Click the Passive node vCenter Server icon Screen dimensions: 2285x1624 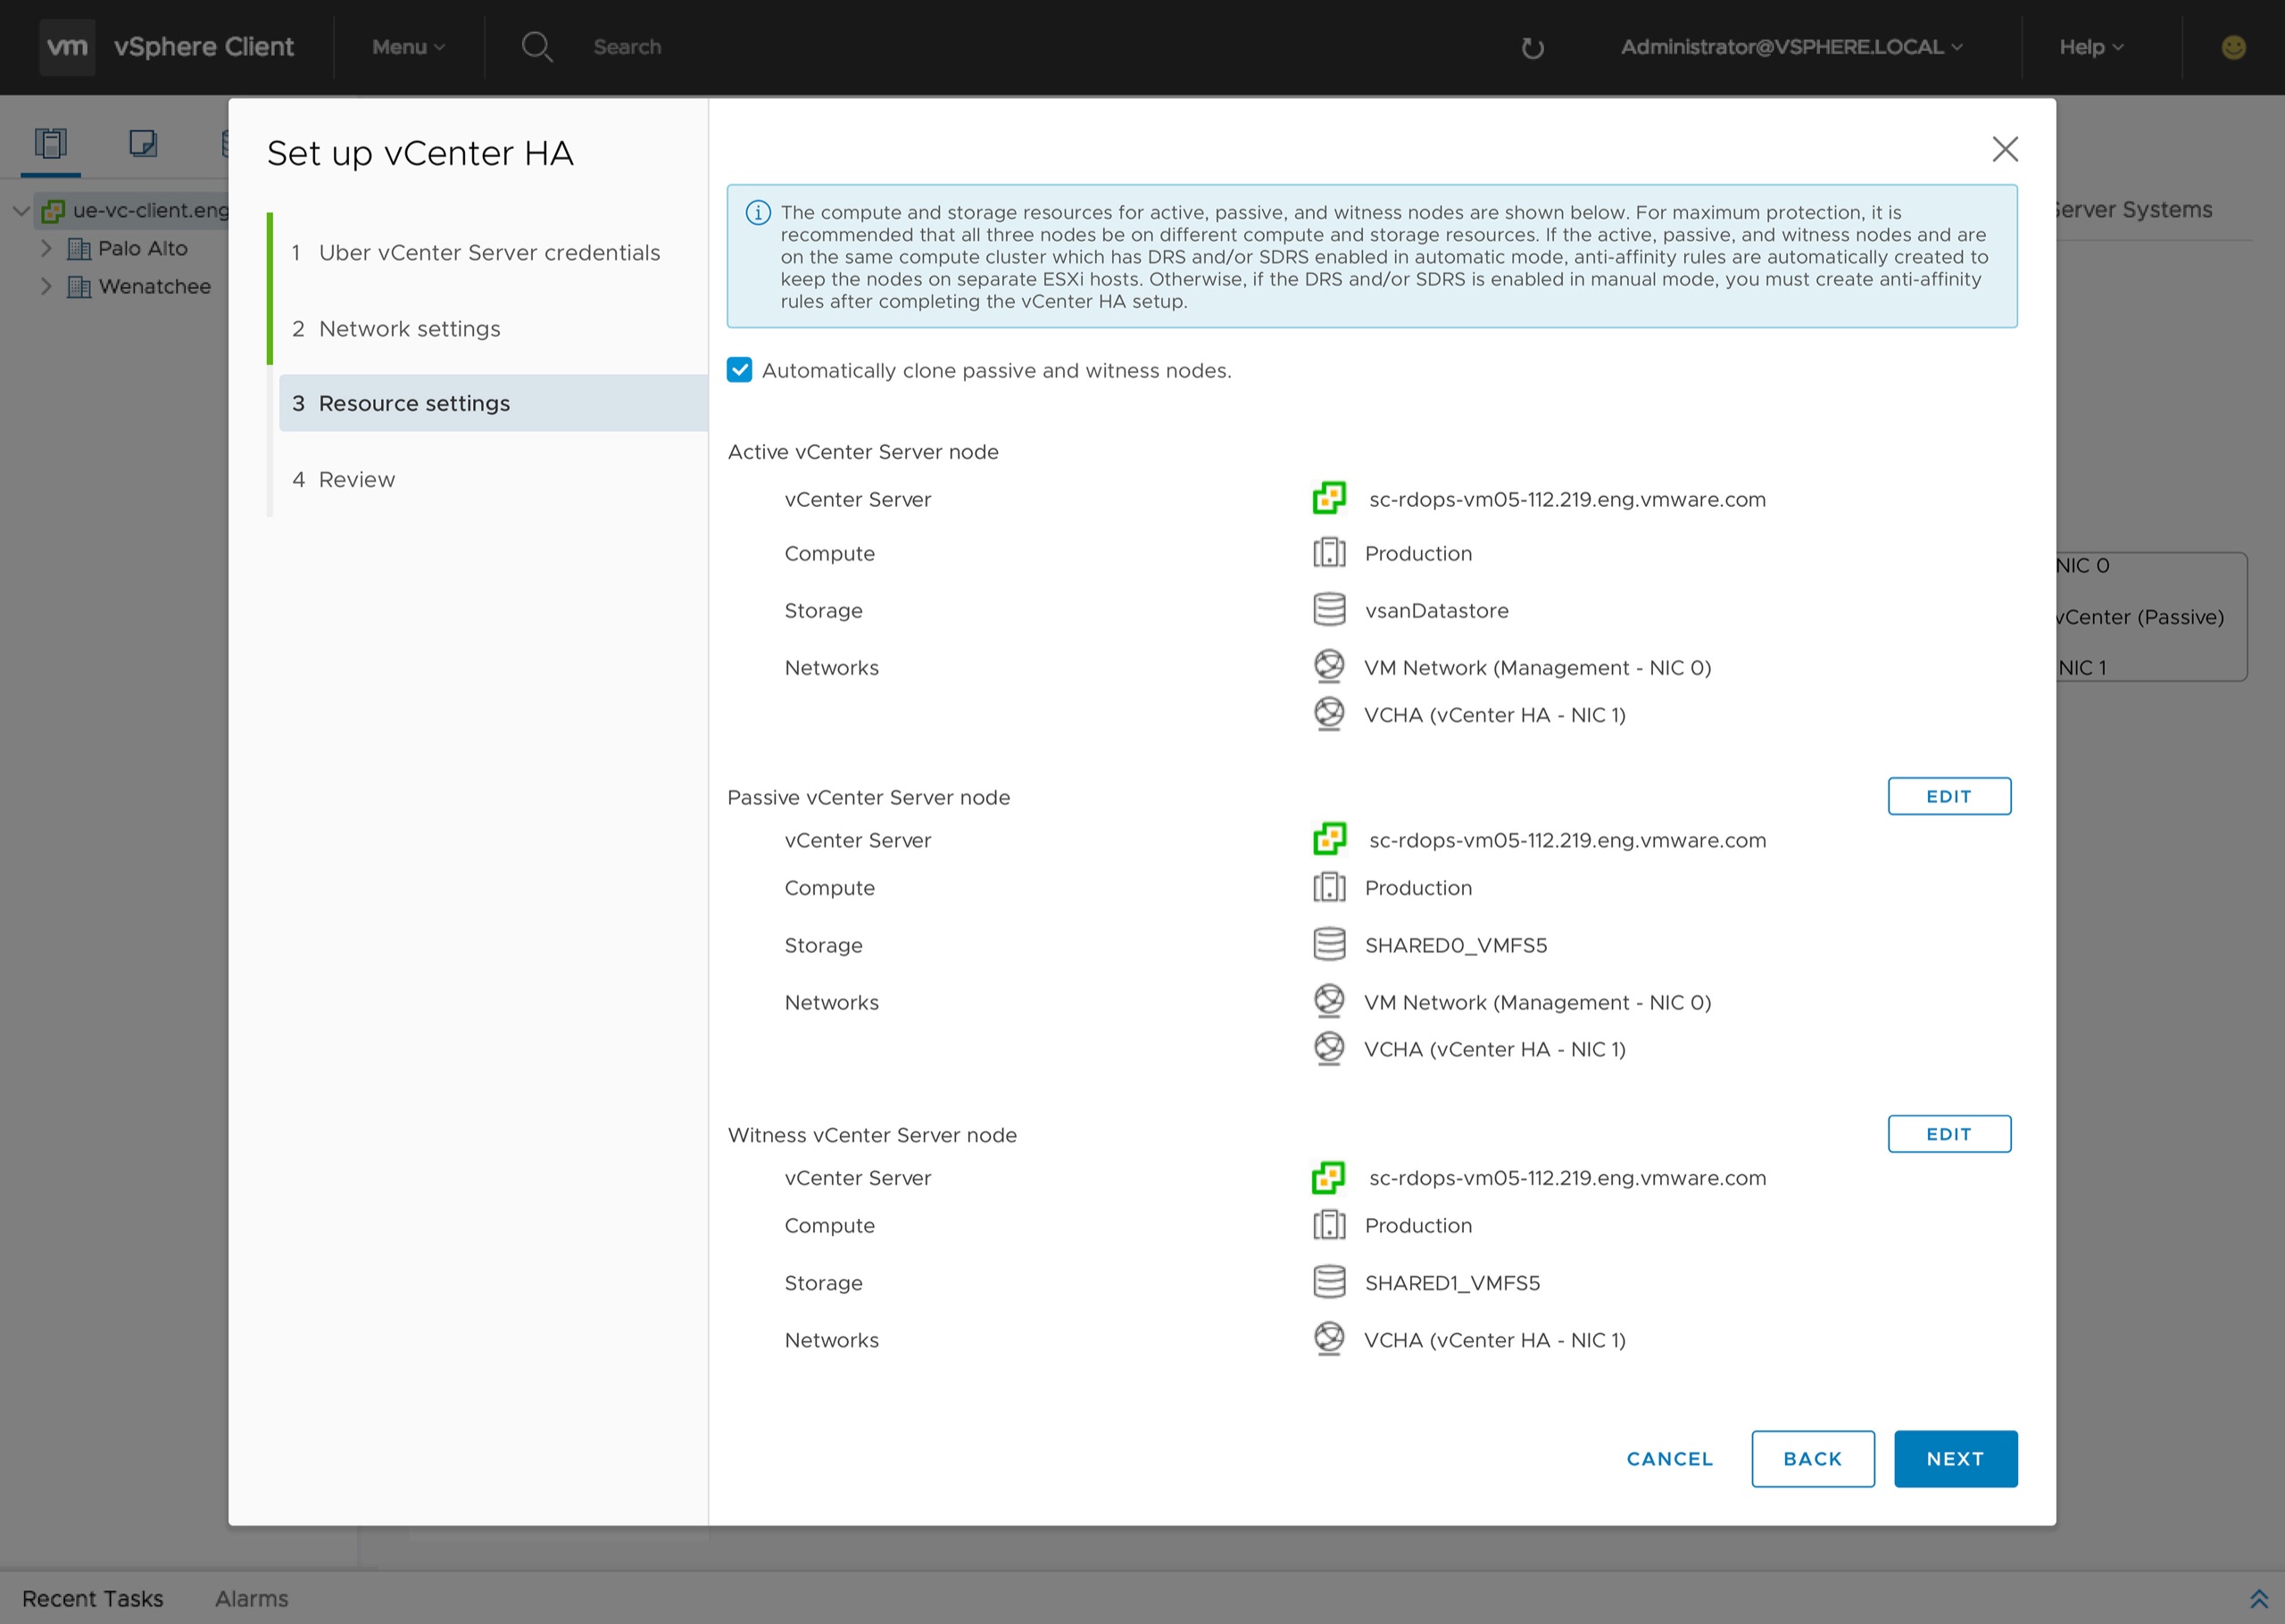point(1329,839)
